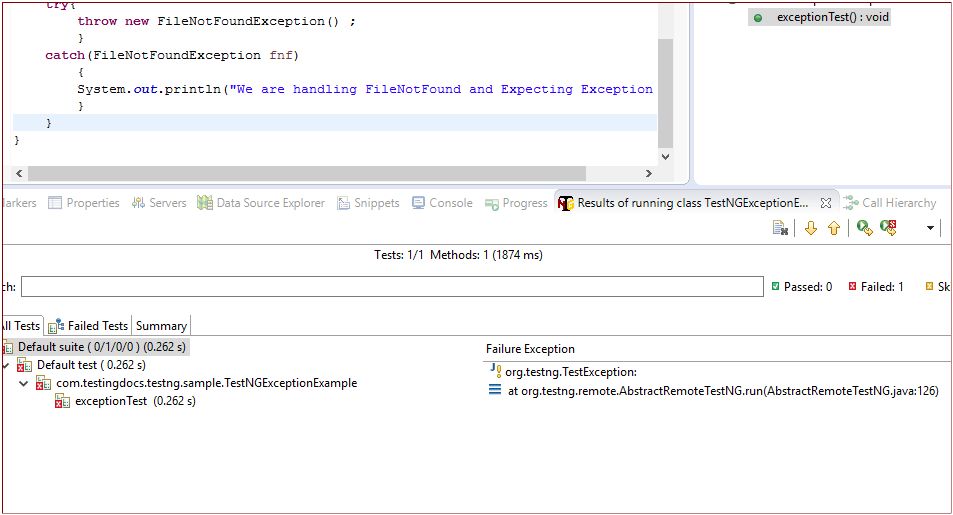The height and width of the screenshot is (515, 953).
Task: Click the green dot beside exceptionTest()
Action: tap(758, 18)
